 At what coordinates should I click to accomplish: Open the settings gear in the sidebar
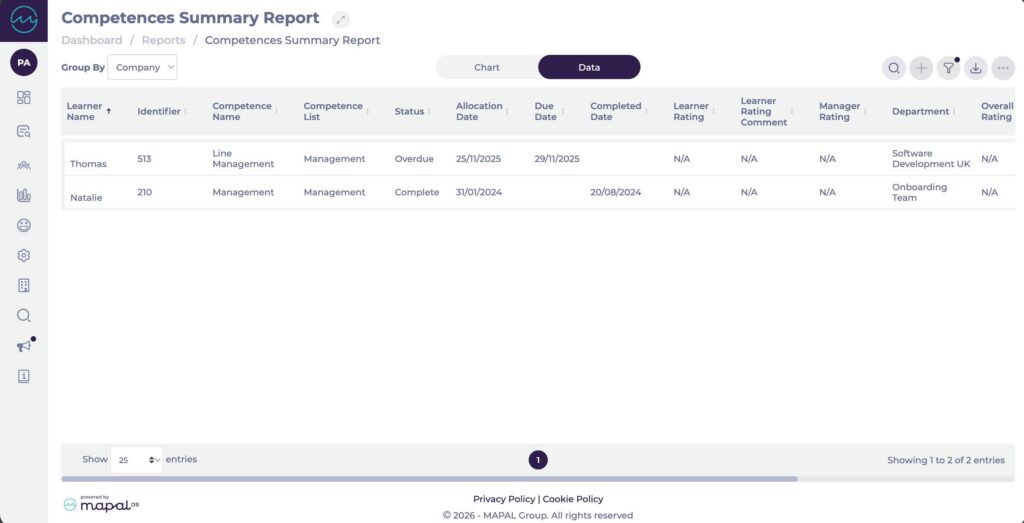click(x=24, y=256)
